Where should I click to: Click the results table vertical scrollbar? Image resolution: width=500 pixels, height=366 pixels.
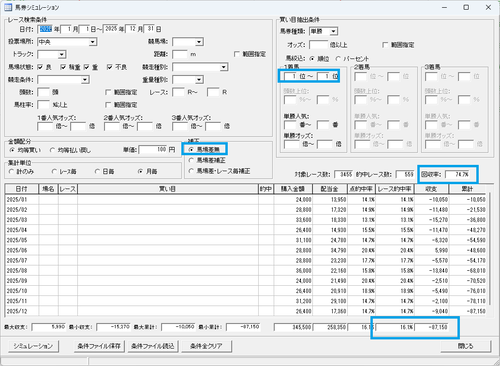pyautogui.click(x=490, y=249)
